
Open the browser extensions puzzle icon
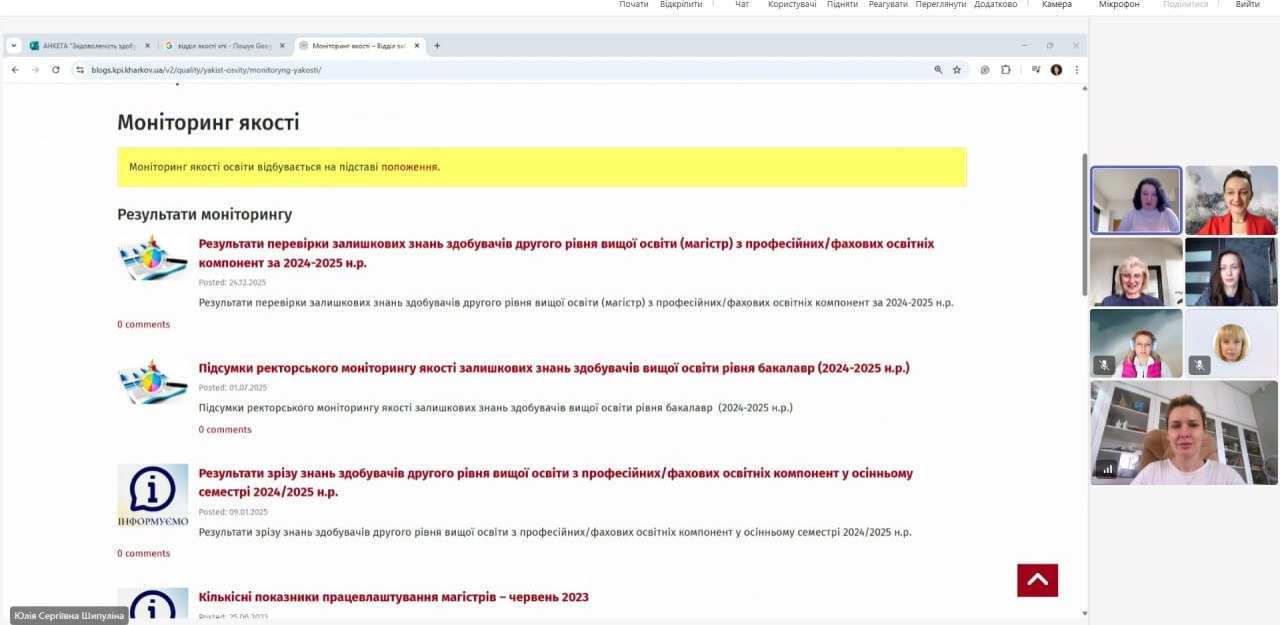click(x=1006, y=70)
